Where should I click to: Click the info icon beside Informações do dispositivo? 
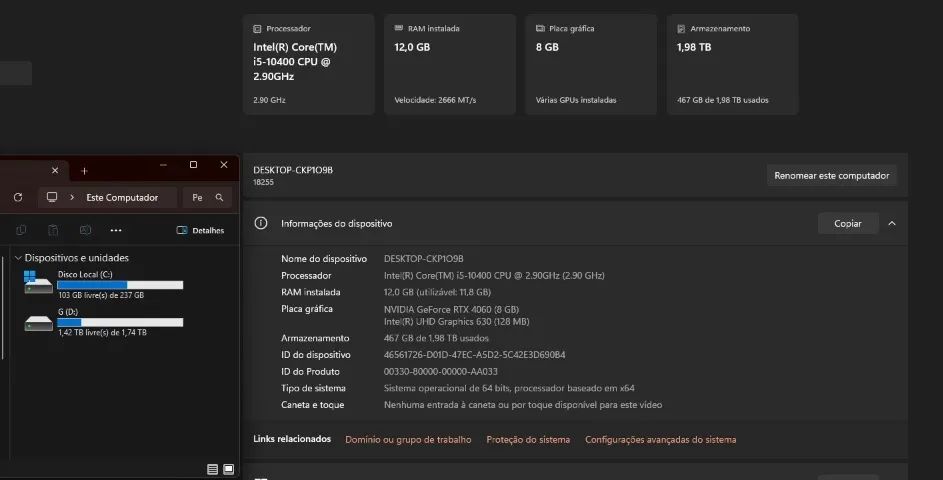[260, 223]
